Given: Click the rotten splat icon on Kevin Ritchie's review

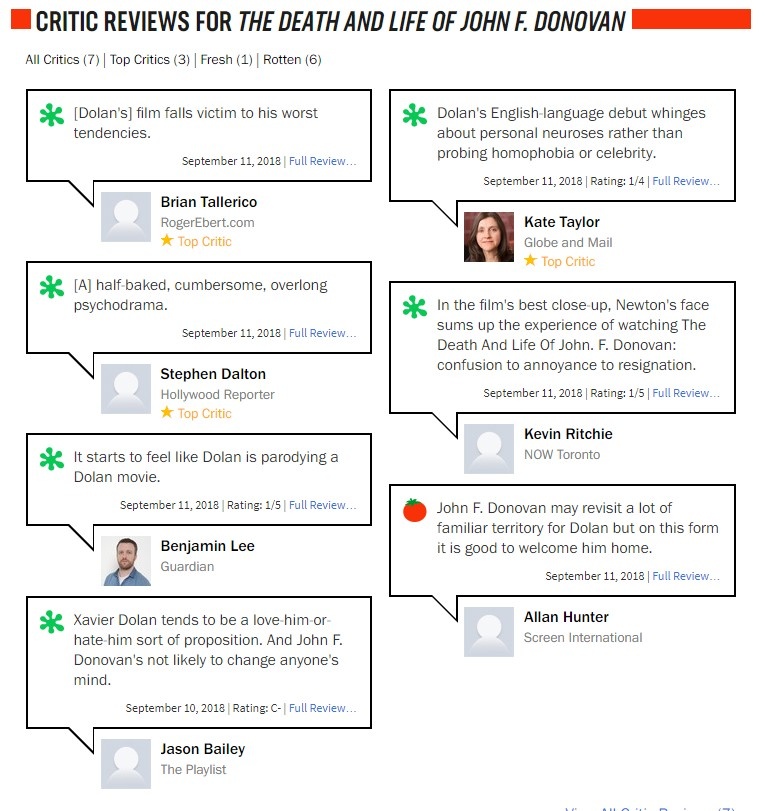Looking at the screenshot, I should click(x=415, y=307).
